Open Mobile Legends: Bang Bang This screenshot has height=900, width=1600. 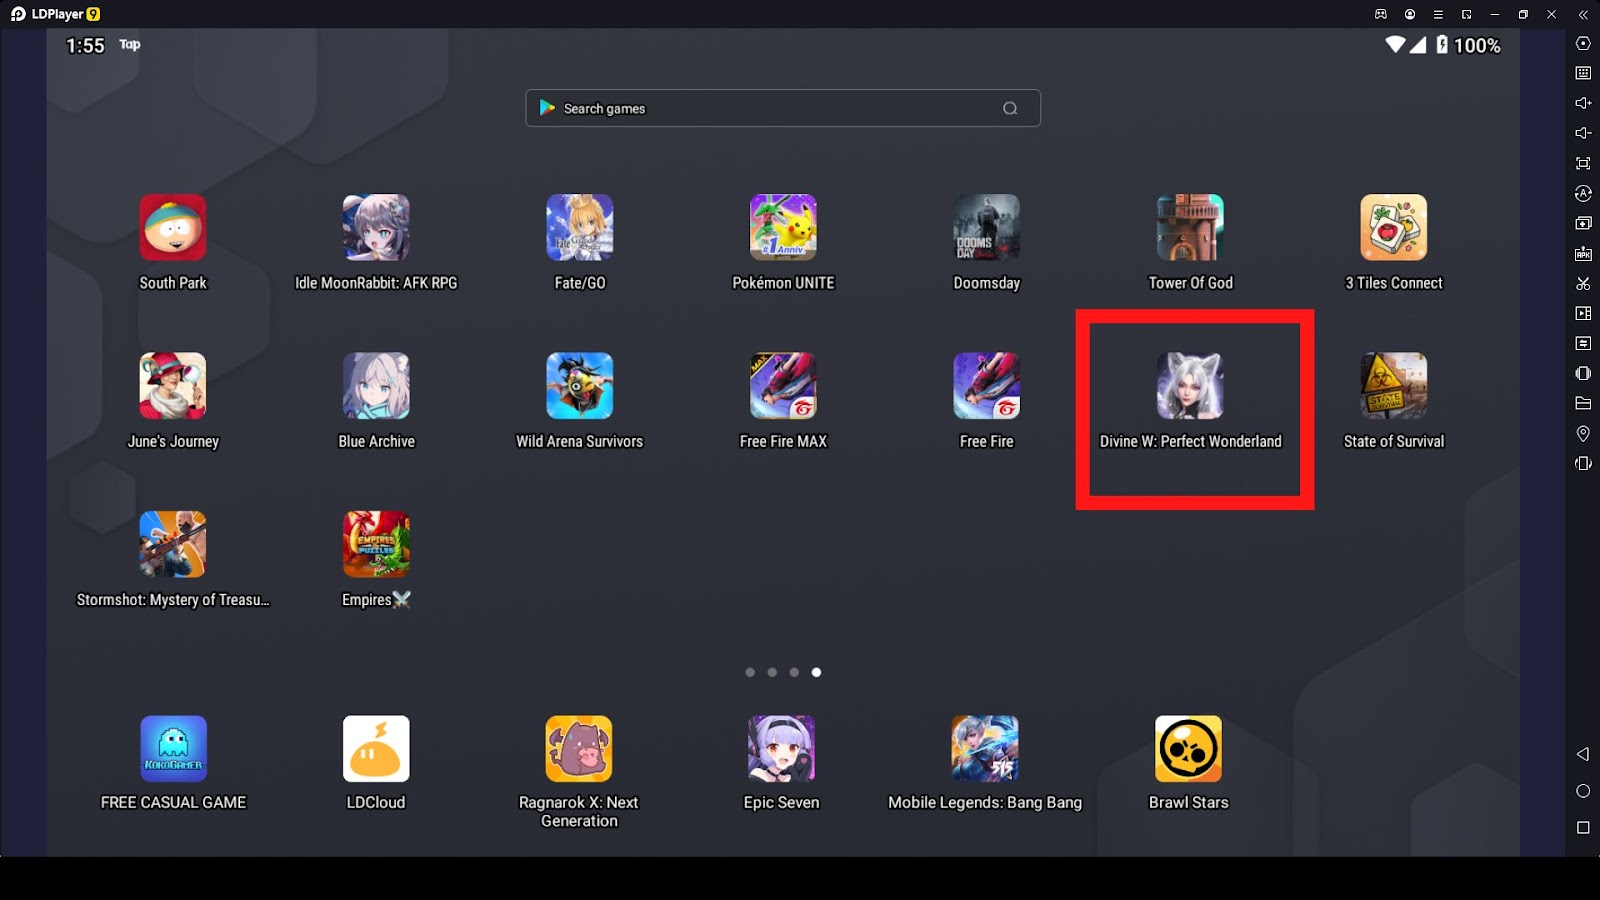click(x=985, y=749)
